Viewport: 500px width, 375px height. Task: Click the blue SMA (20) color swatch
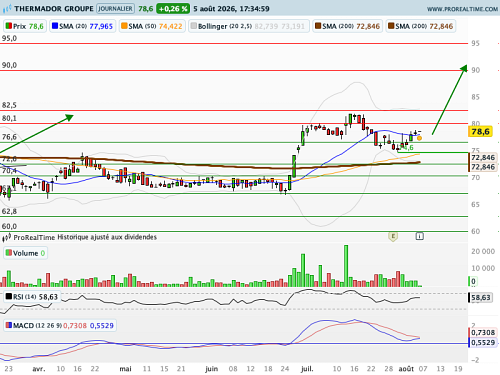pos(55,26)
